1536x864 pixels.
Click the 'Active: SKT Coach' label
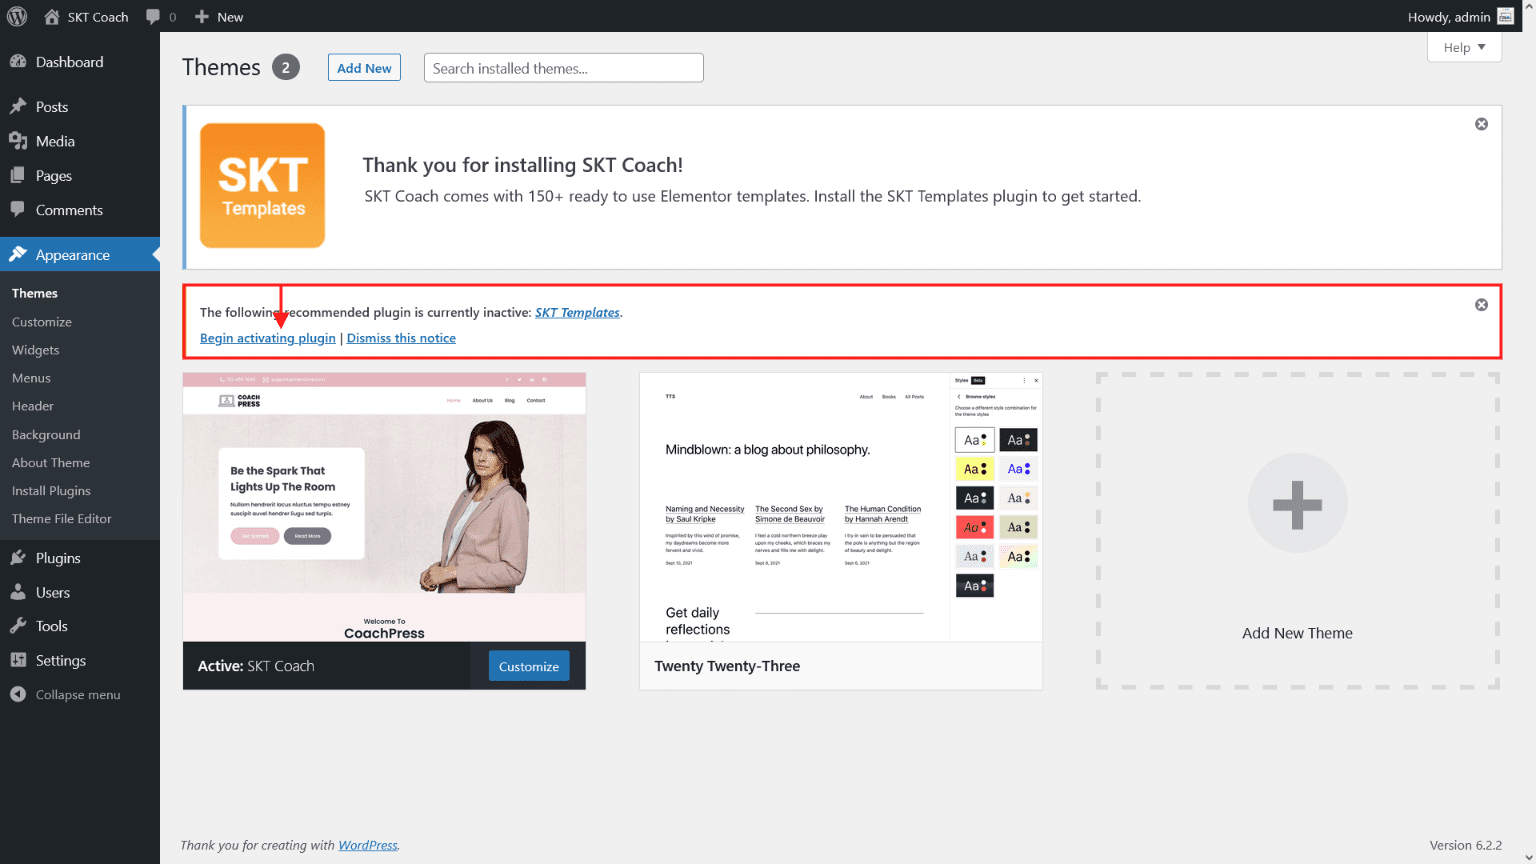click(256, 666)
